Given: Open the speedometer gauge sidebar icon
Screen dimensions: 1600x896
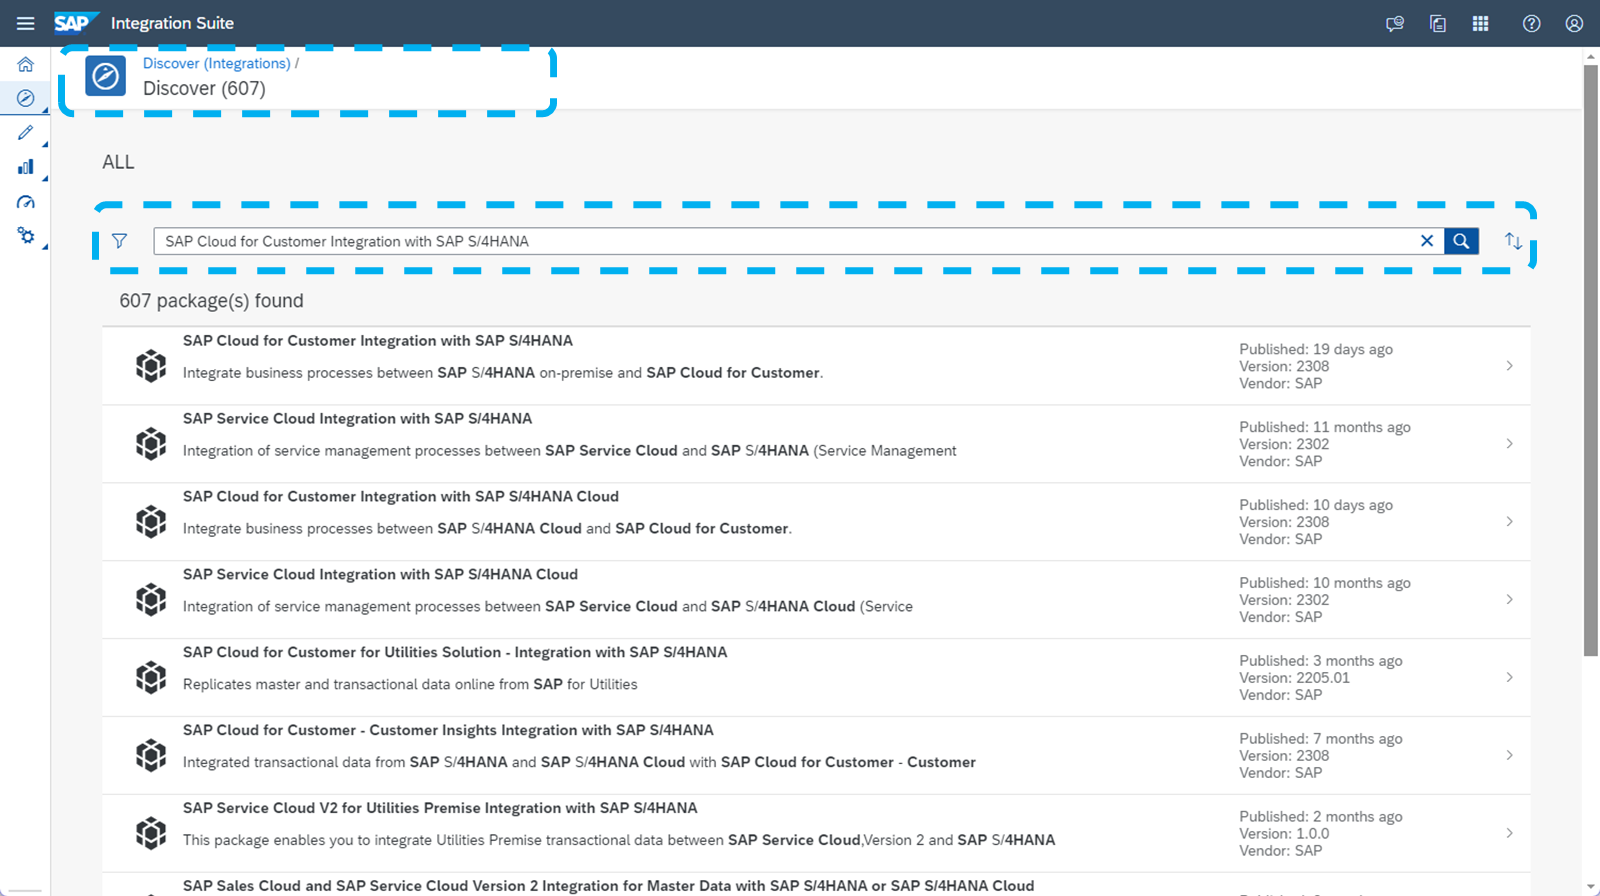Looking at the screenshot, I should (x=26, y=202).
